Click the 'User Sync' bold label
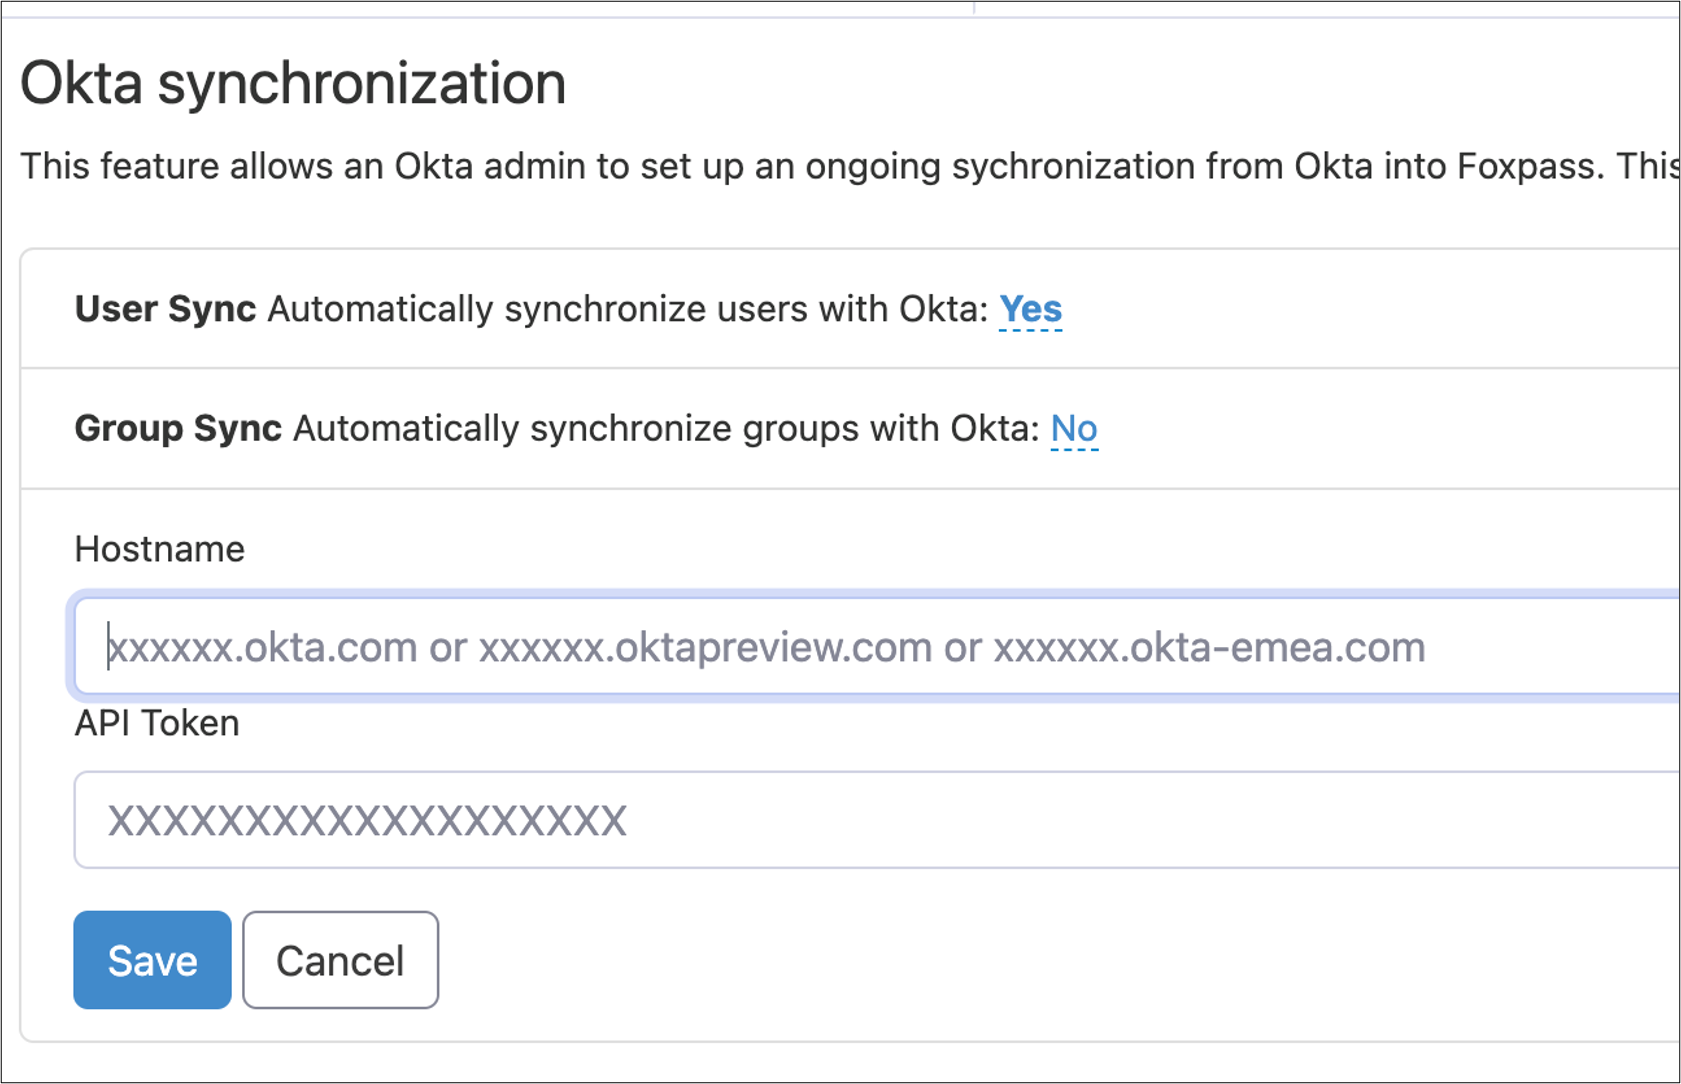Image resolution: width=1681 pixels, height=1084 pixels. (x=165, y=310)
